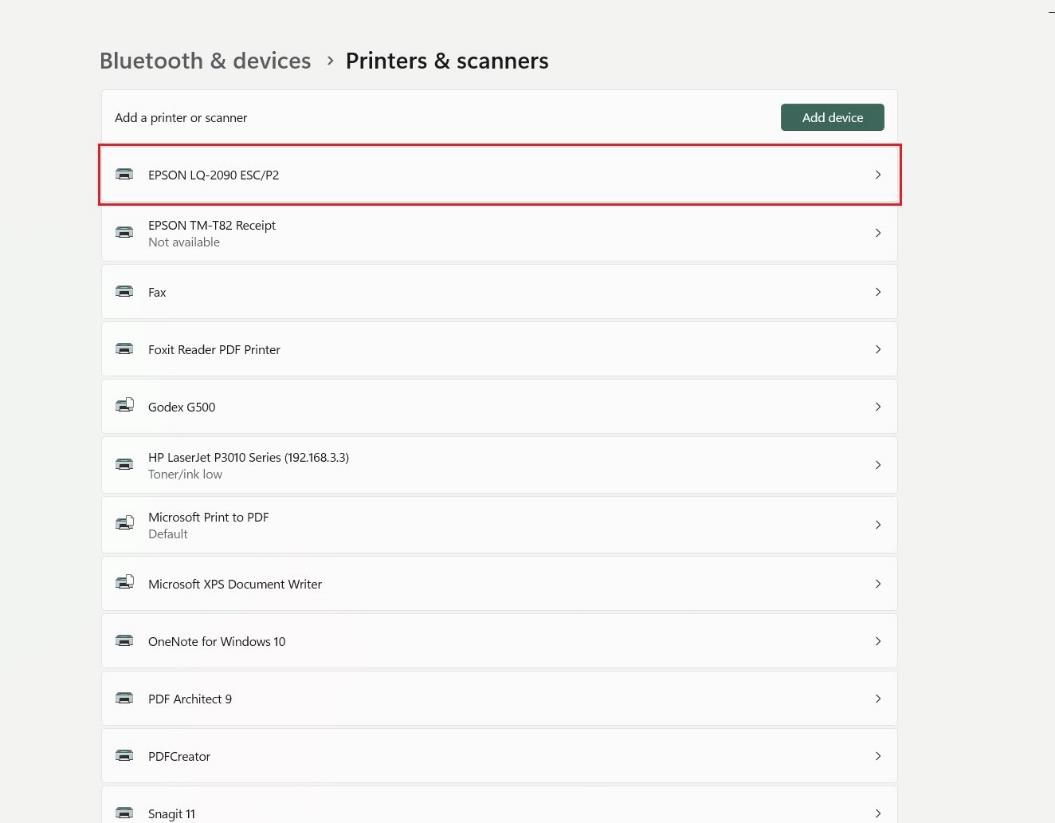Expand the EPSON LQ-2090 ESC/P2 chevron arrow
This screenshot has height=823, width=1055.
coord(878,175)
